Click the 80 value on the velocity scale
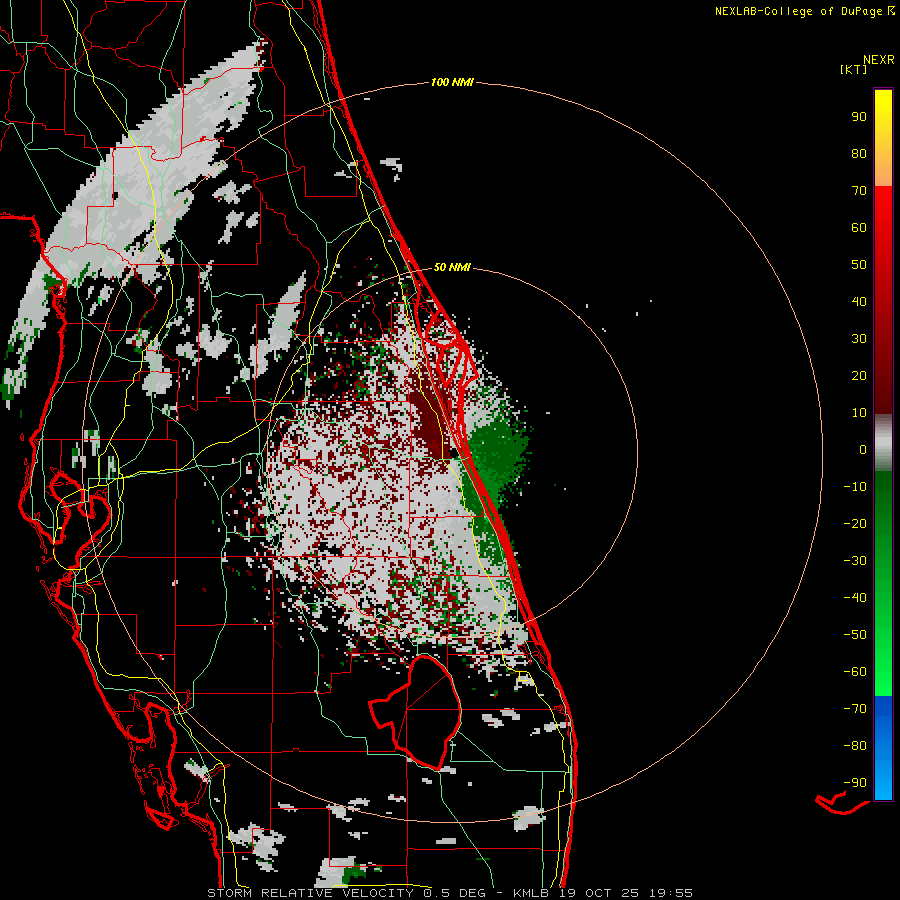The height and width of the screenshot is (900, 900). (859, 153)
